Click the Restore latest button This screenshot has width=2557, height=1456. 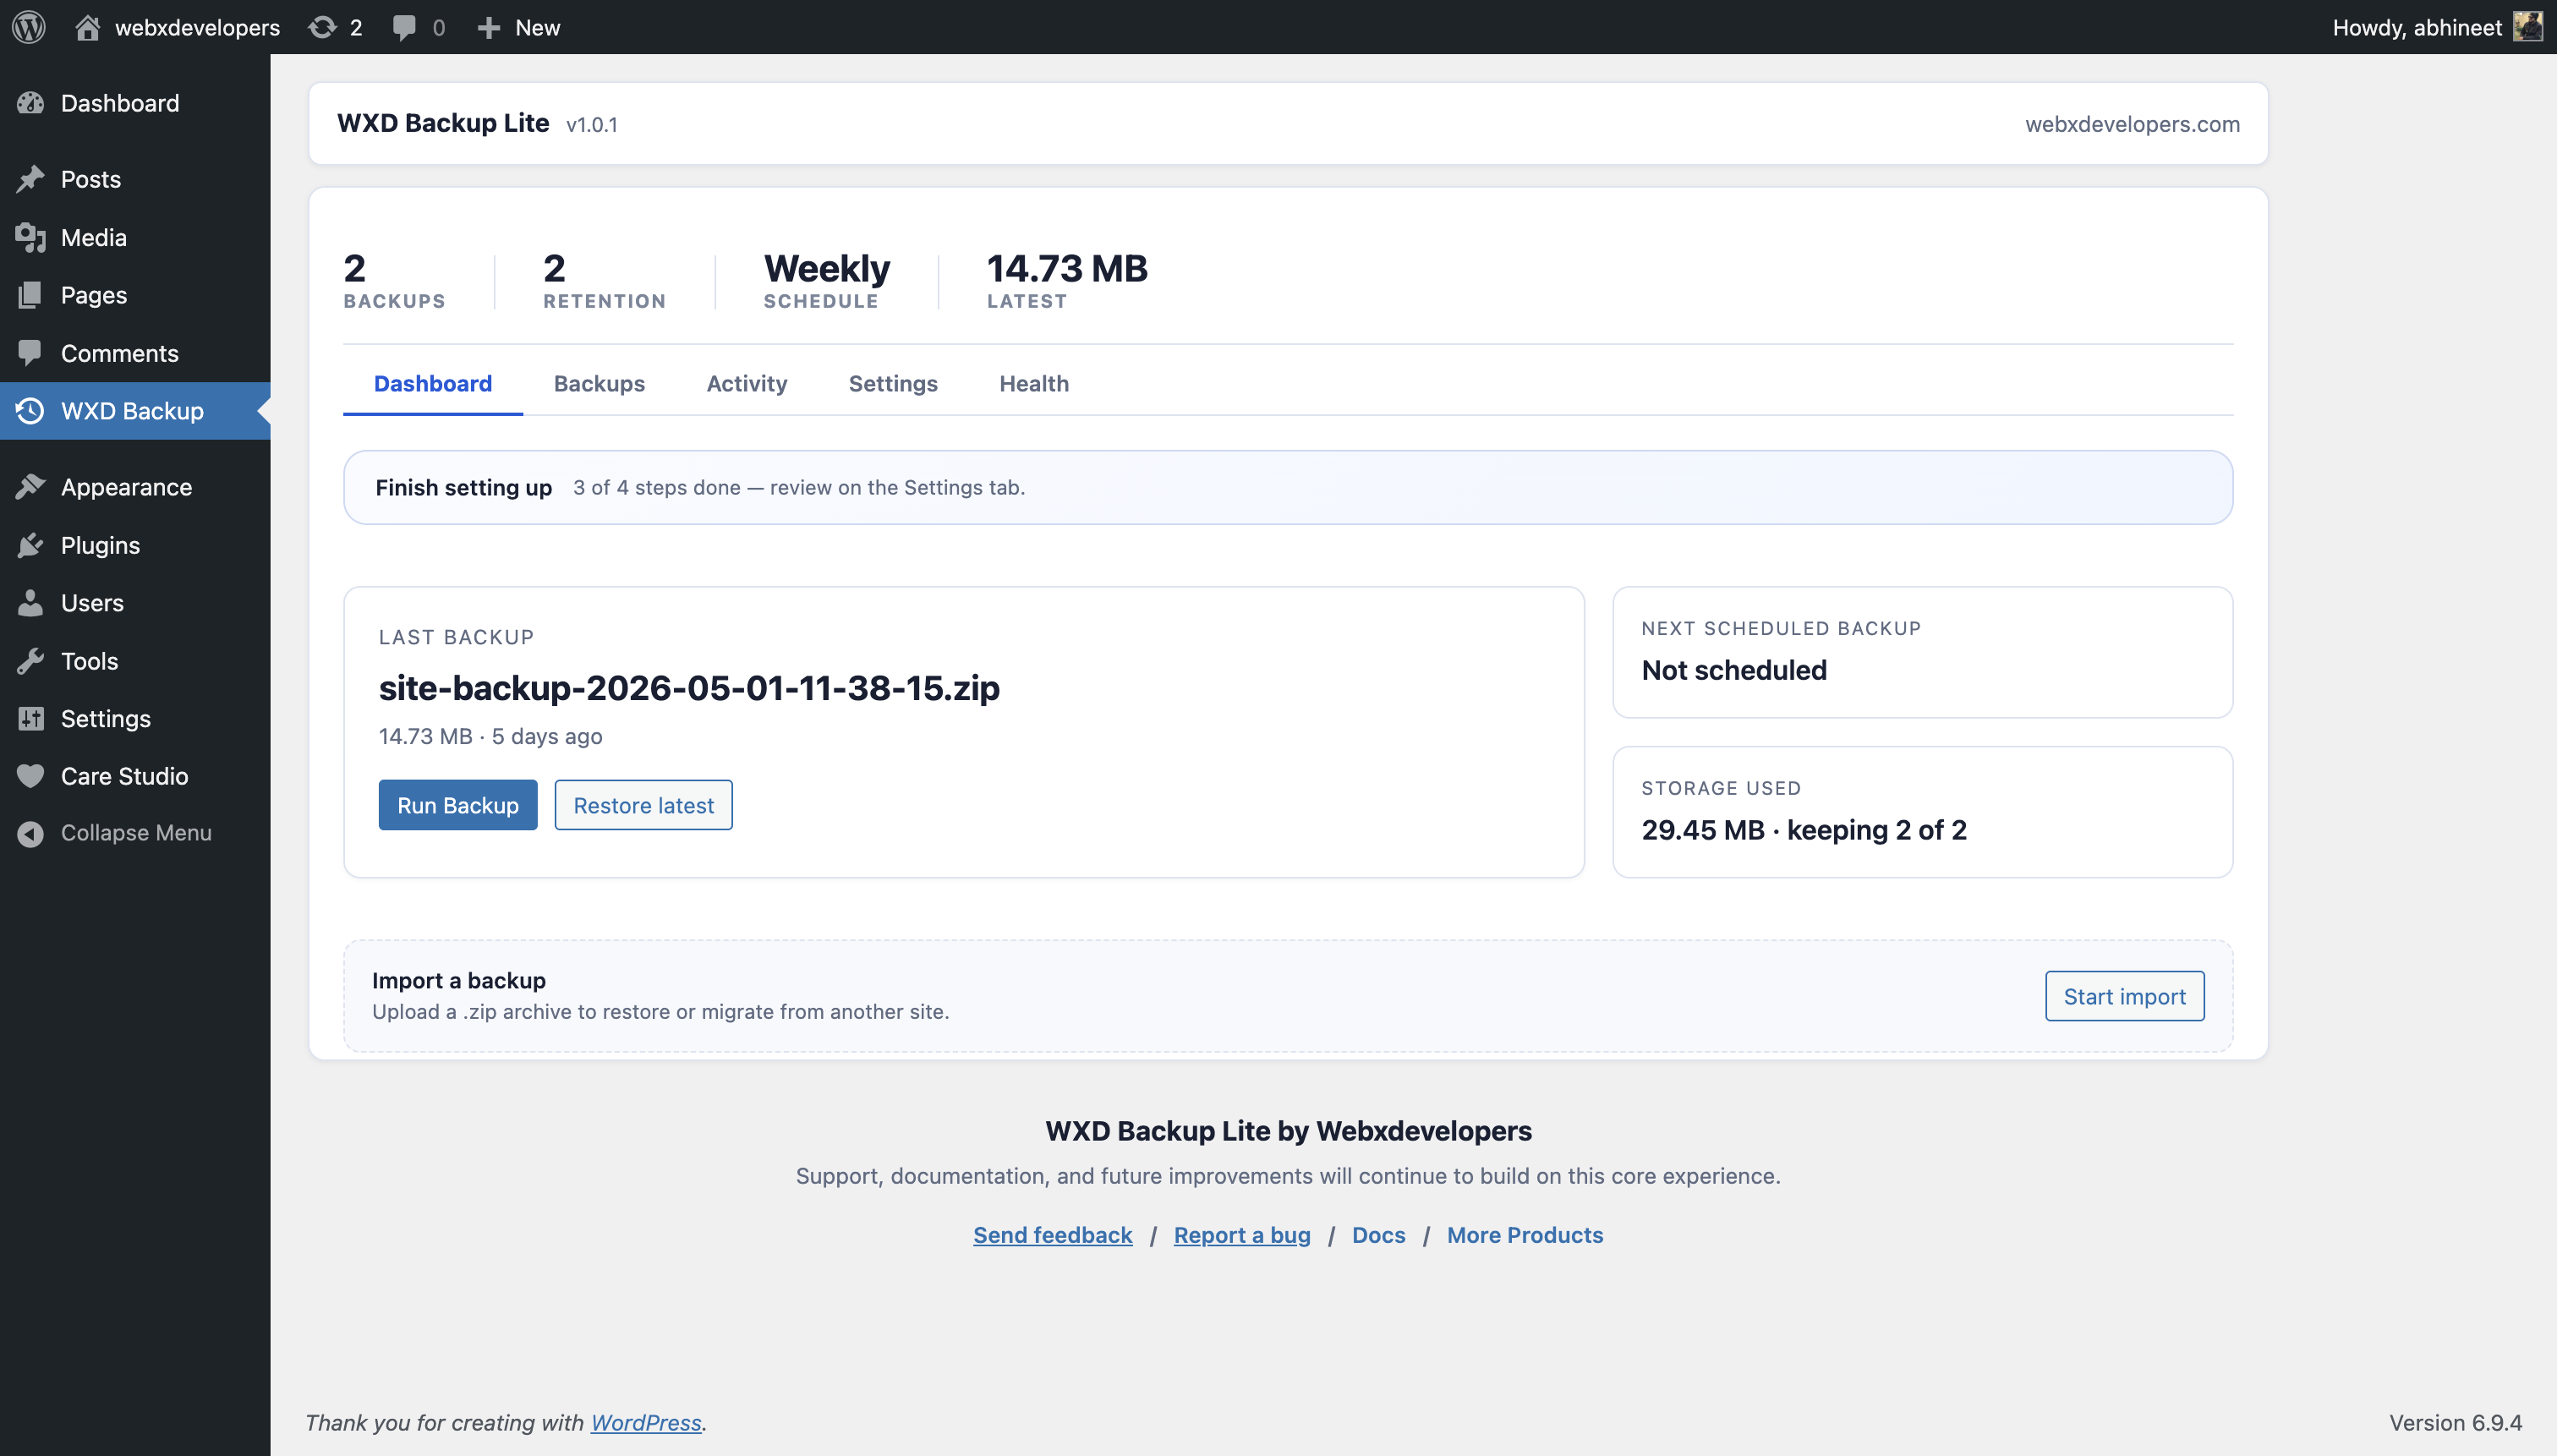tap(643, 805)
